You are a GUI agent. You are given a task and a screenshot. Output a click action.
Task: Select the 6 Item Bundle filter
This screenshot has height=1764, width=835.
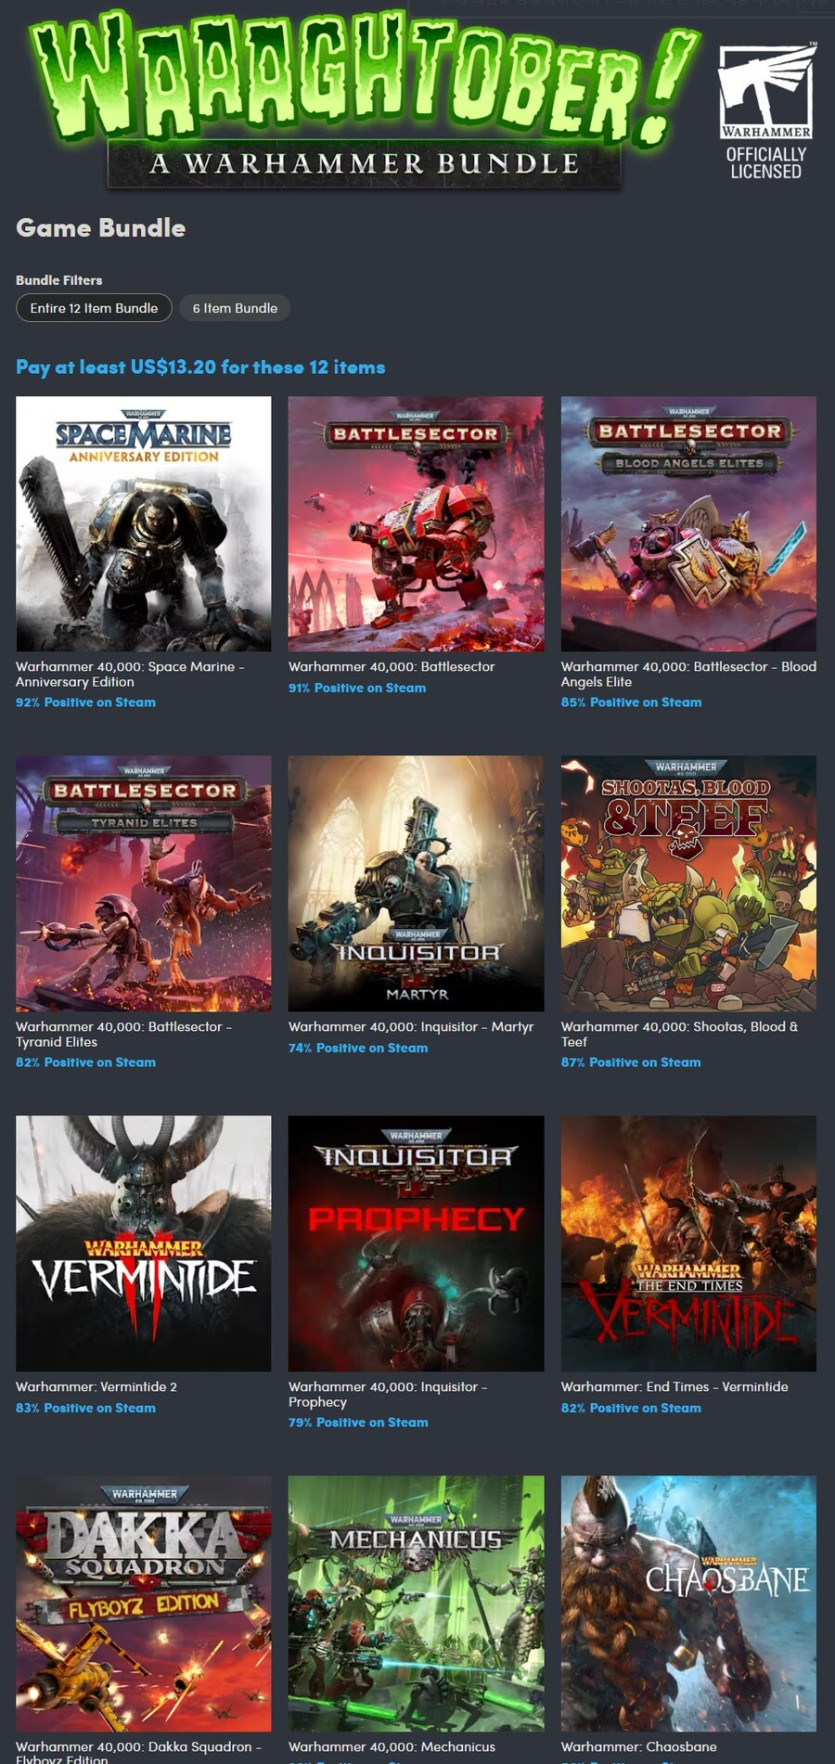pos(235,308)
